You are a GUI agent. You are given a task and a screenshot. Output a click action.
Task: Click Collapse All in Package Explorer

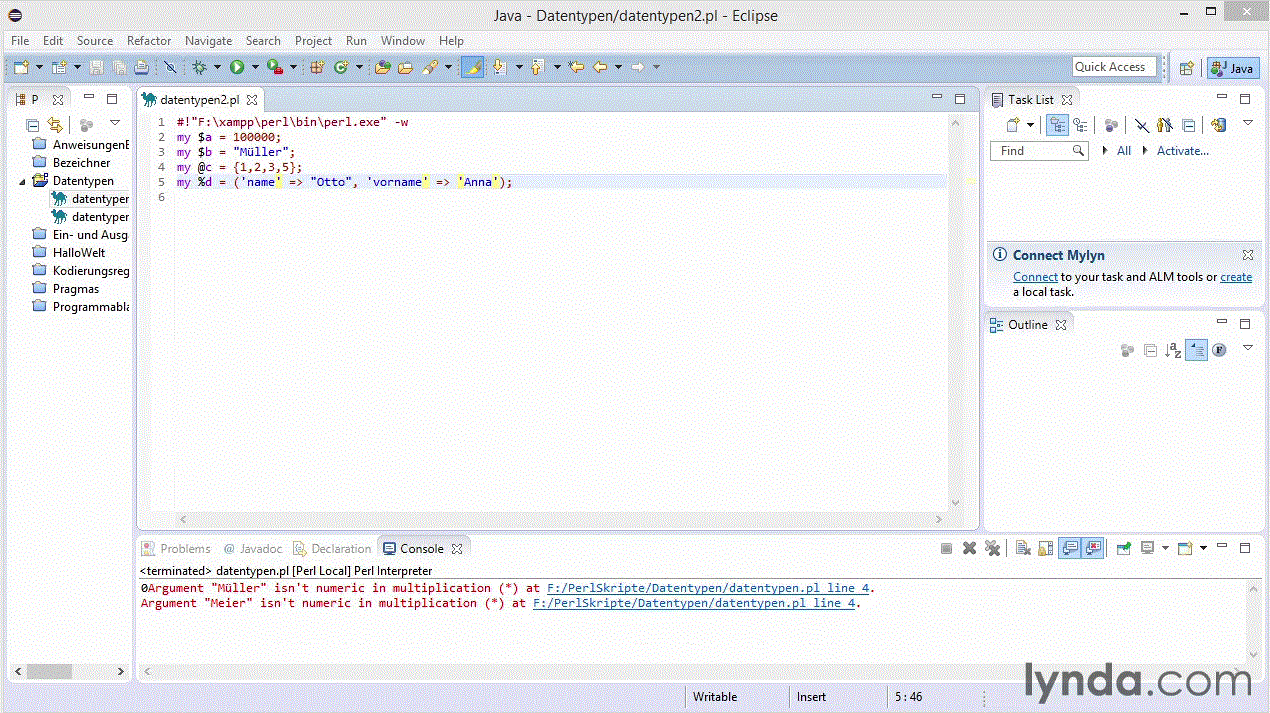pyautogui.click(x=32, y=125)
